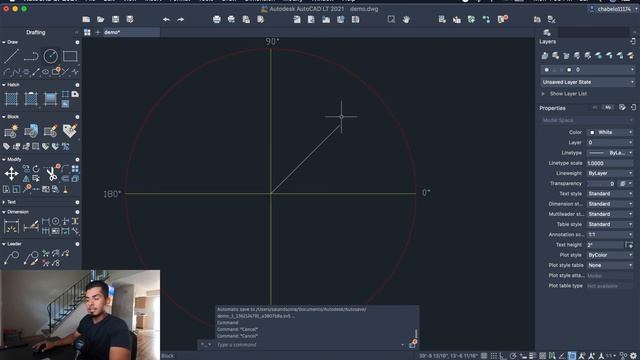Click the Properties panel dock icon
This screenshot has width=640, height=360.
tap(633, 107)
